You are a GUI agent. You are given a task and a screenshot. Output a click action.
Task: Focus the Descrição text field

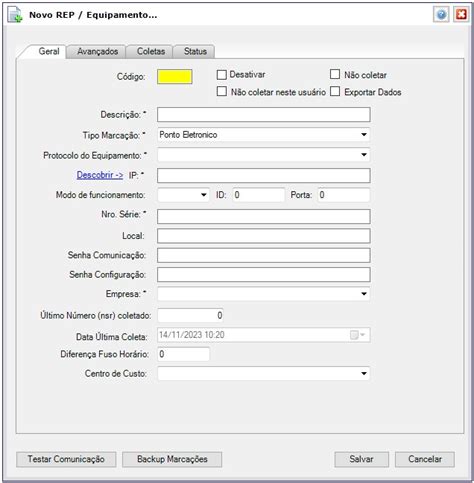(264, 115)
